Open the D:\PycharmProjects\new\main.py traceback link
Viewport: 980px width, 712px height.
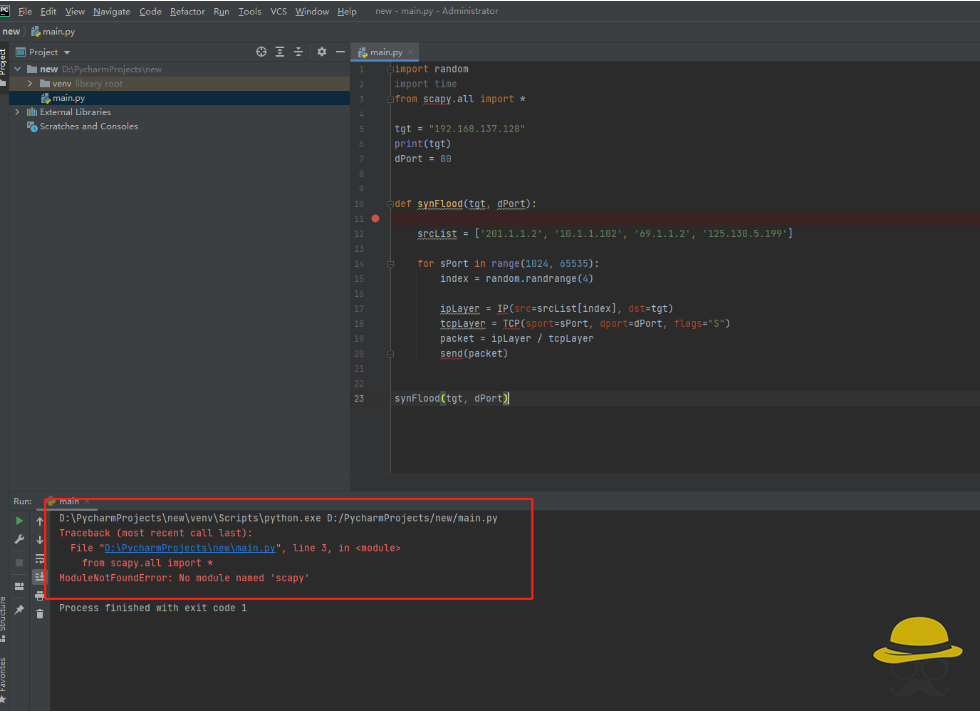pos(190,548)
